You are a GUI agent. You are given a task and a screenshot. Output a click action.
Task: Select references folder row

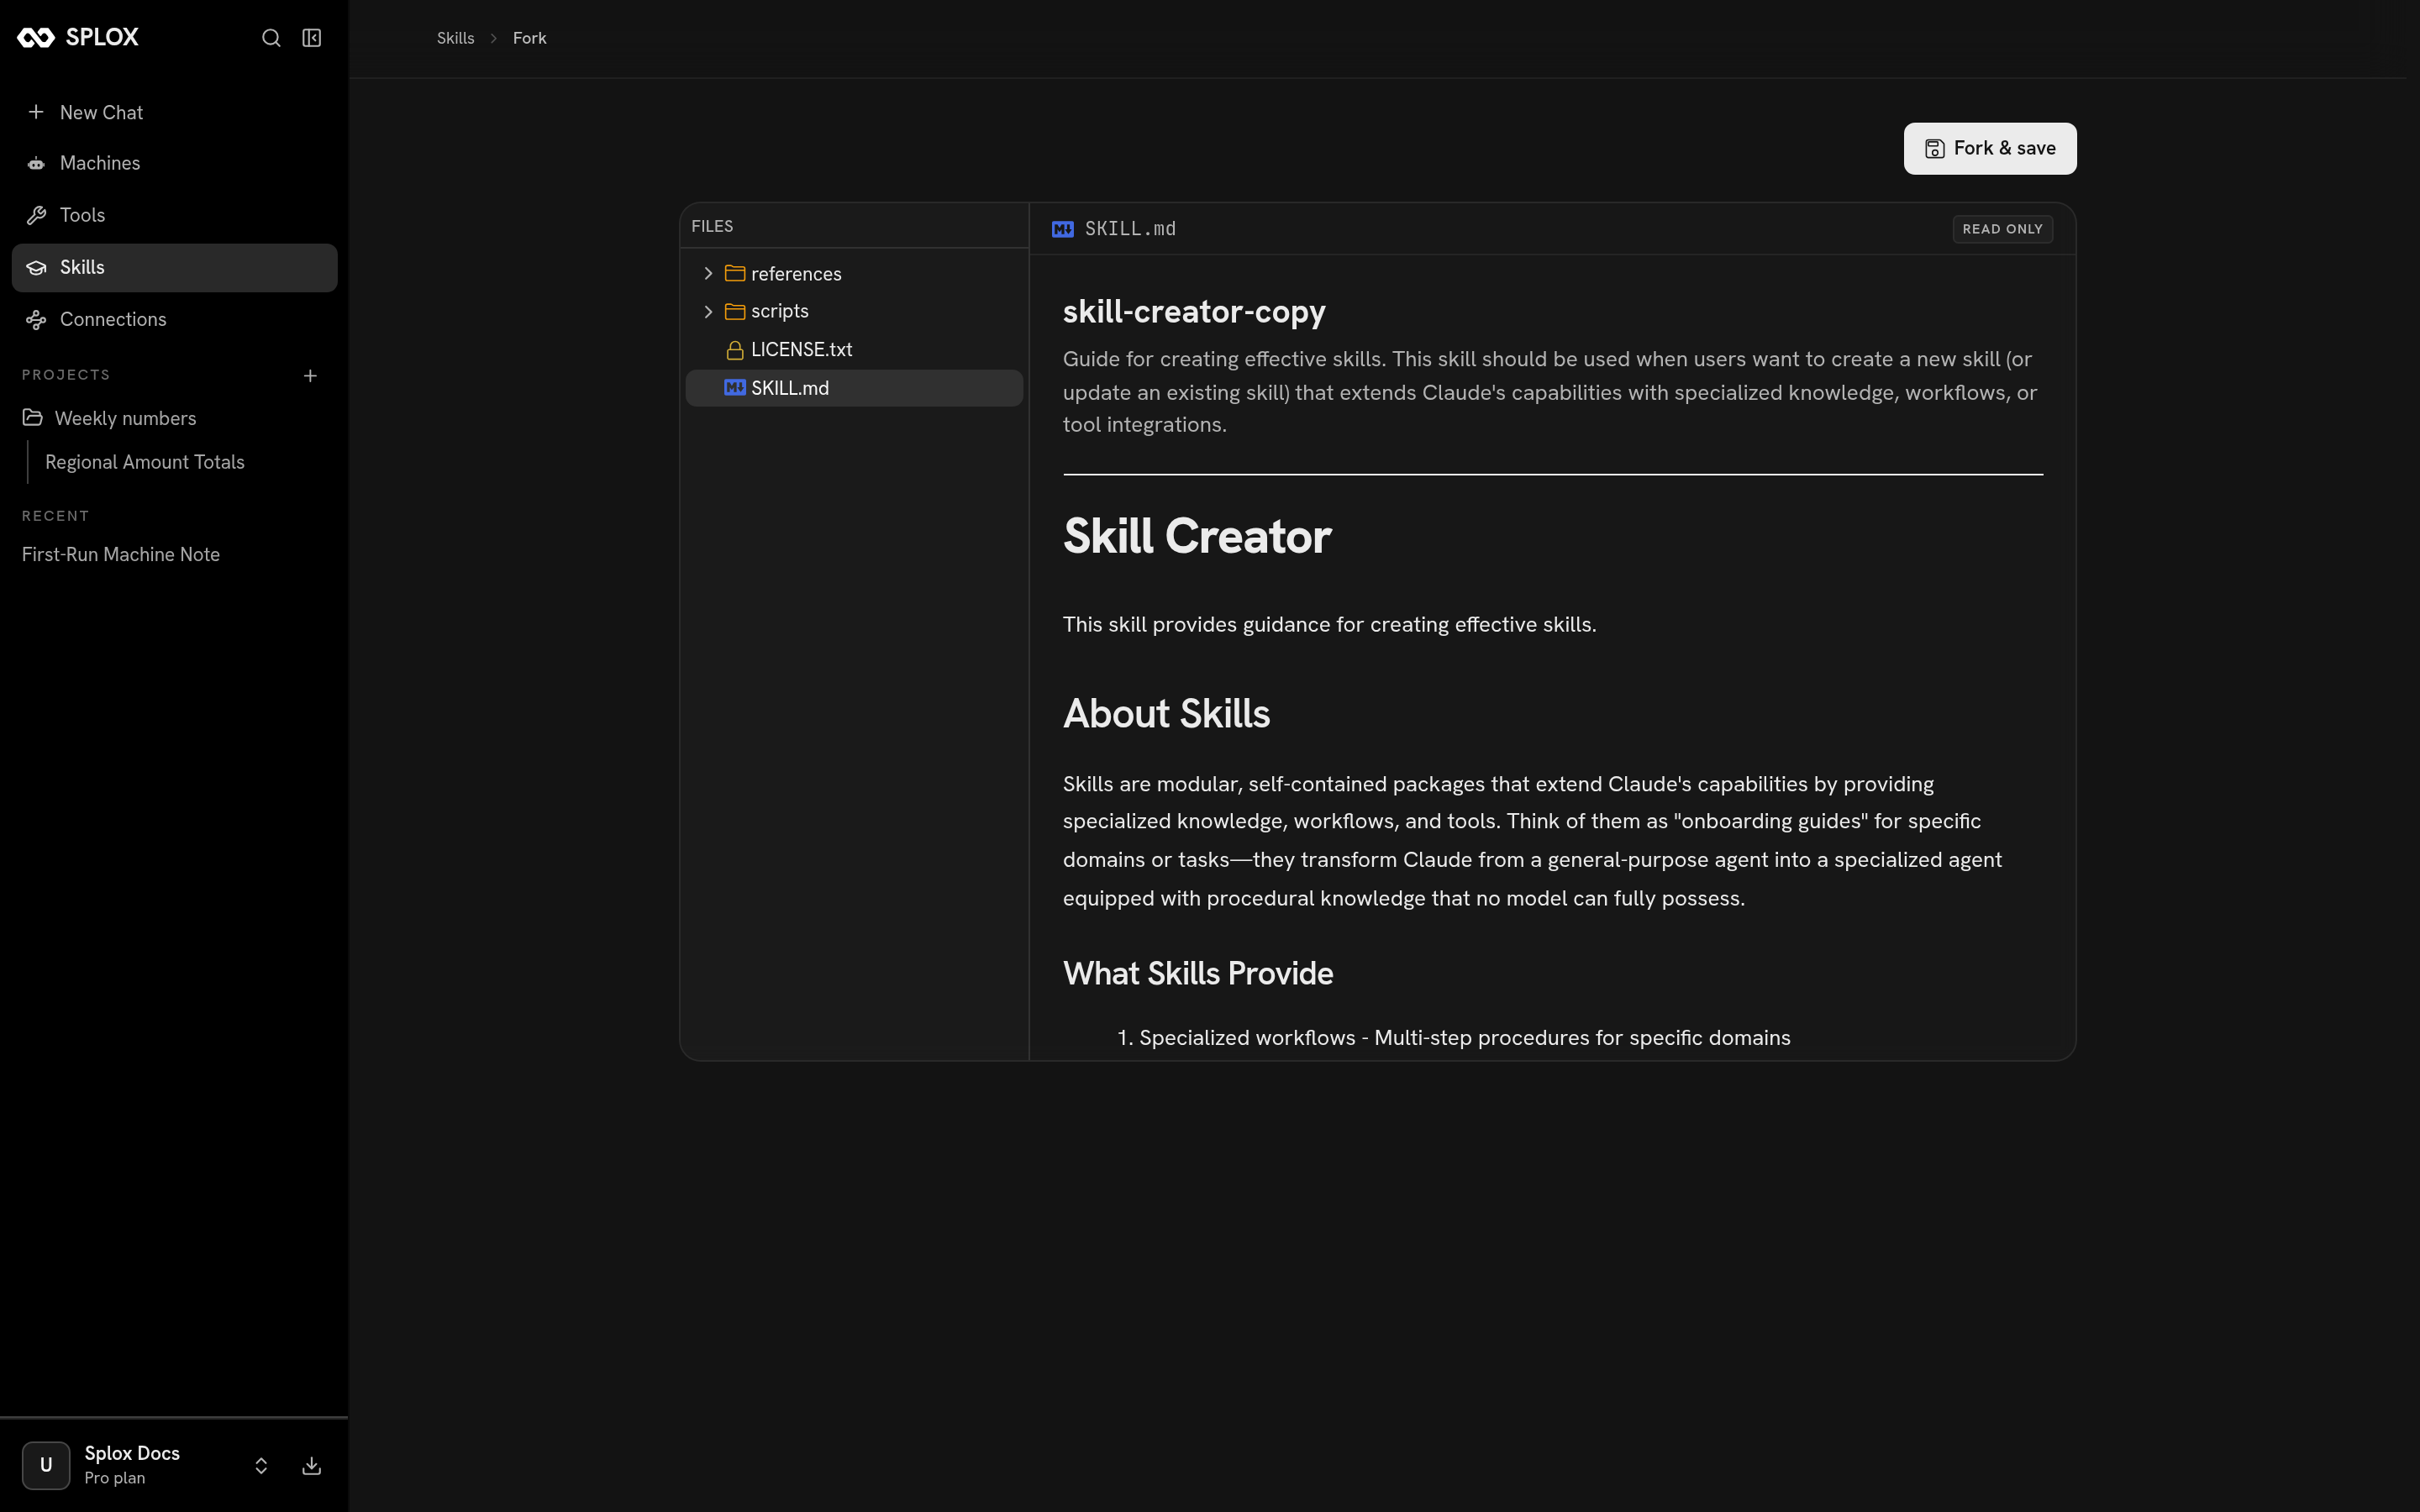coord(854,273)
